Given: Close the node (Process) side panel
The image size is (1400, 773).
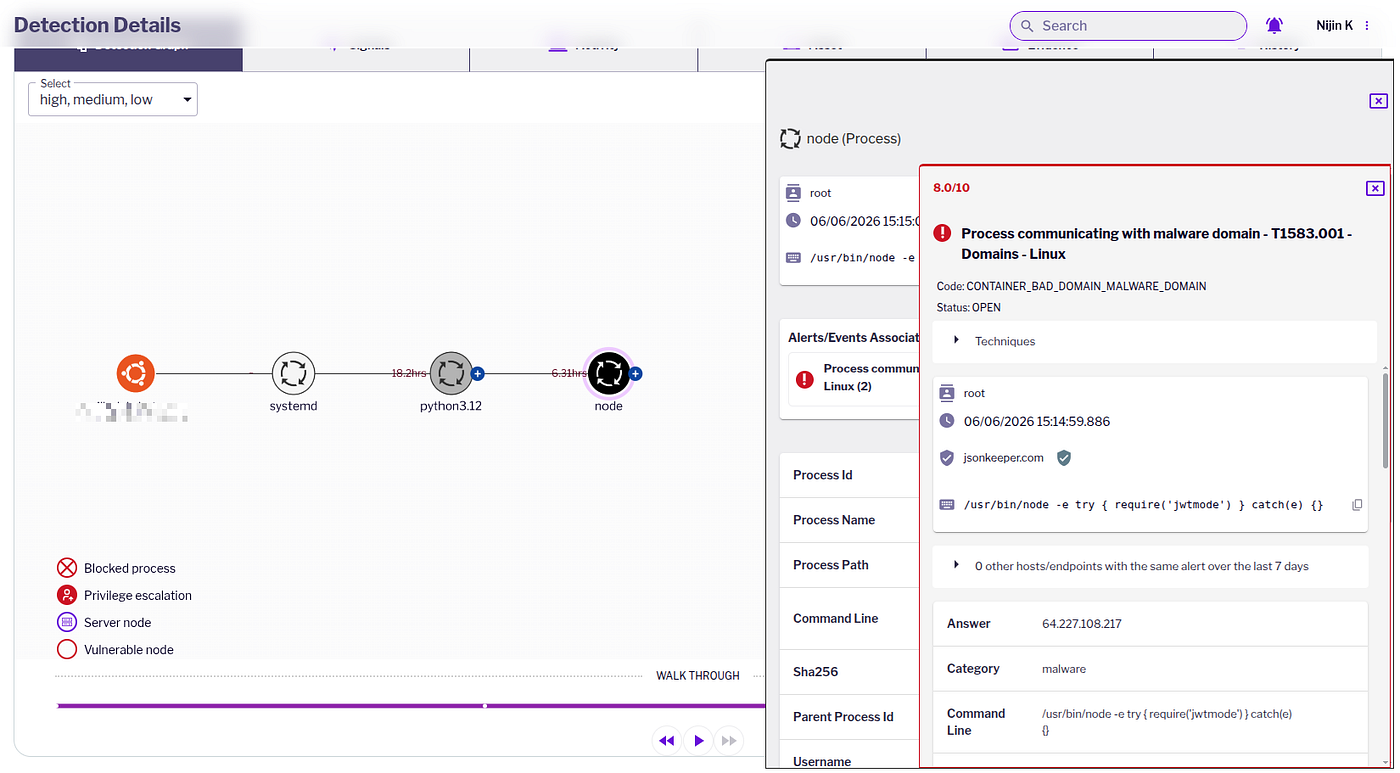Looking at the screenshot, I should [1378, 101].
